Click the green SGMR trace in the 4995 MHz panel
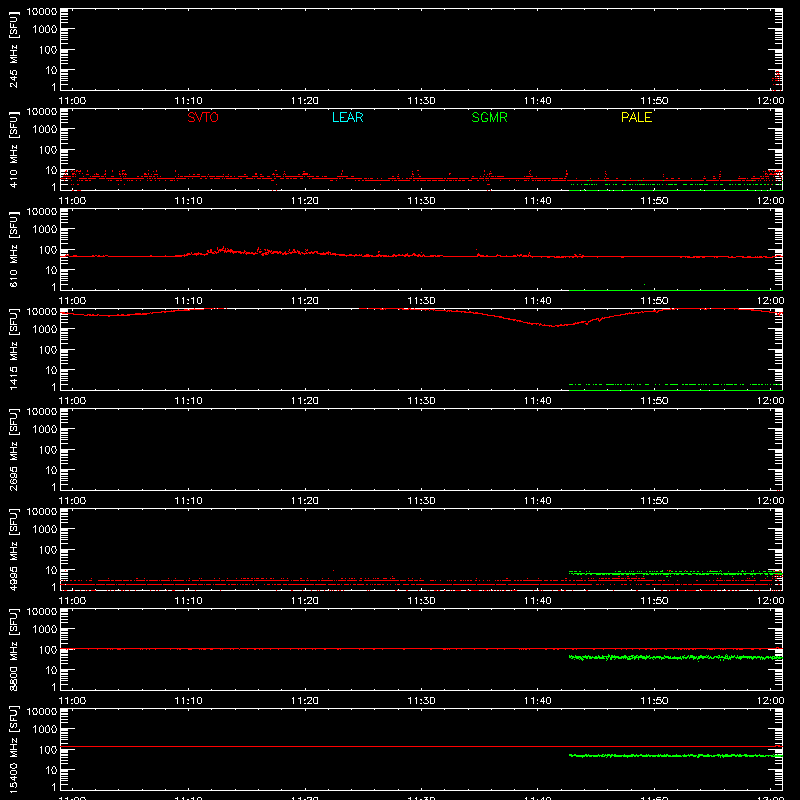The image size is (800, 800). tap(676, 573)
